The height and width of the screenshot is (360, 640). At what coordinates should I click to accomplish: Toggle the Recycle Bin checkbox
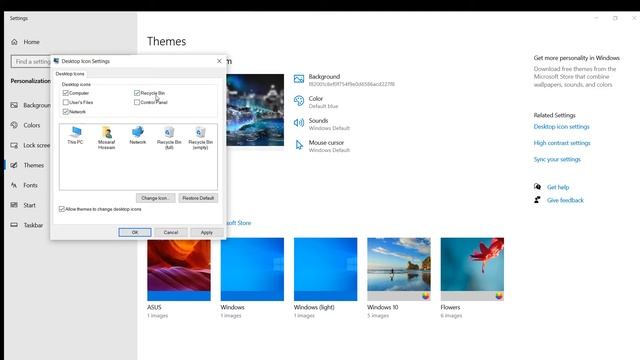tap(137, 93)
